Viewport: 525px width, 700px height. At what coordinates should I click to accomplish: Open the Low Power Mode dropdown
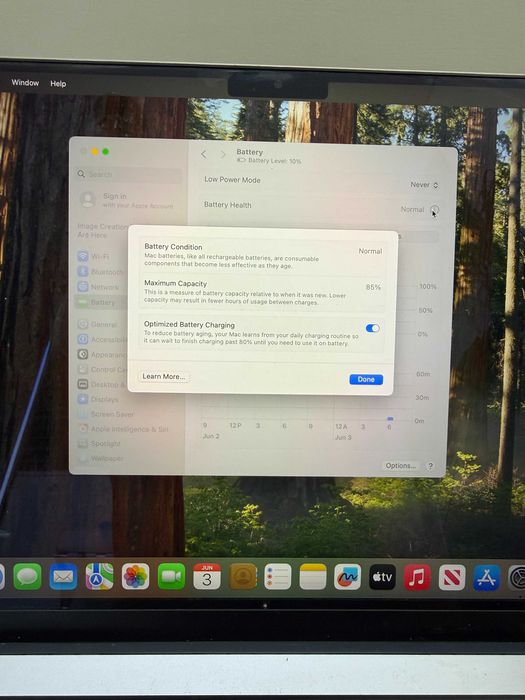[424, 185]
